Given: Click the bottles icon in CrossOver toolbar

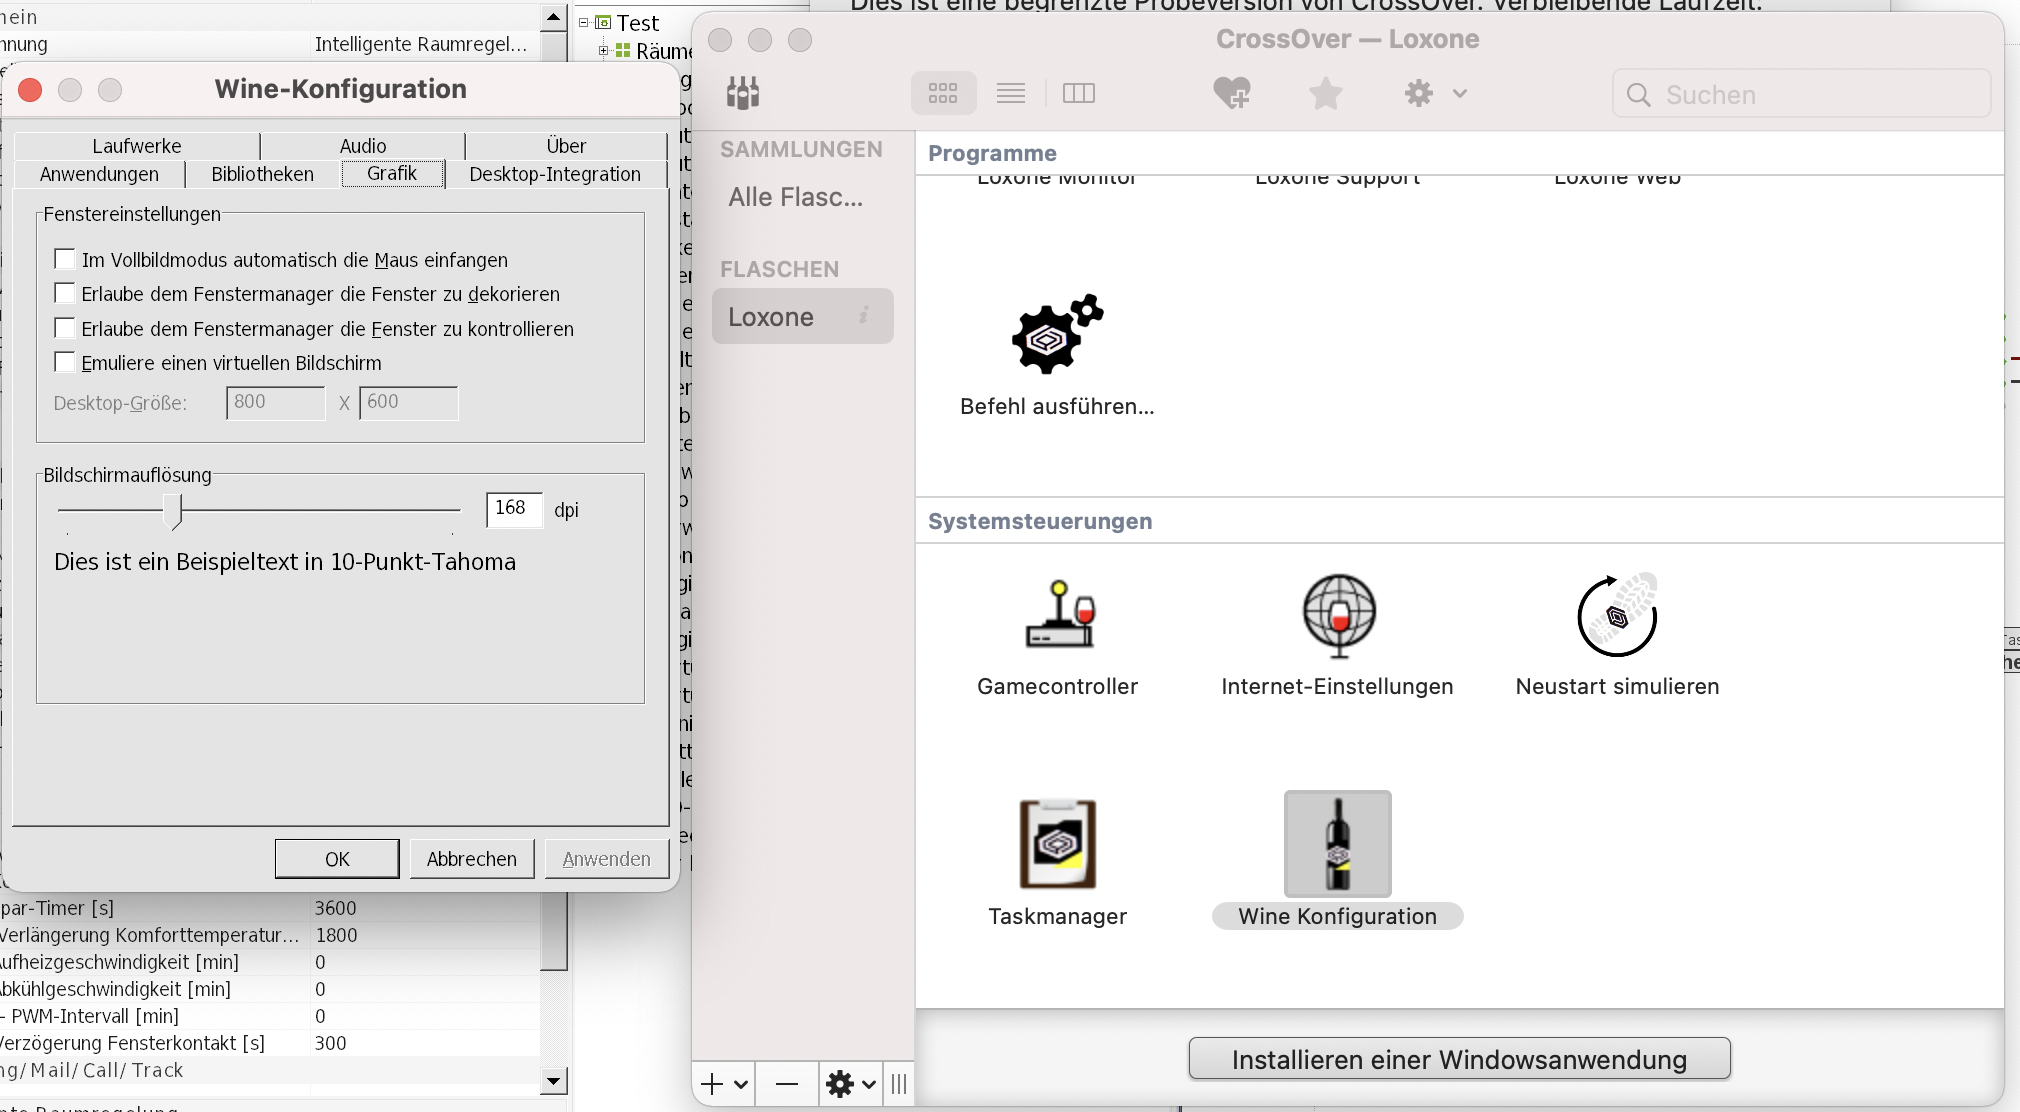Looking at the screenshot, I should point(743,93).
